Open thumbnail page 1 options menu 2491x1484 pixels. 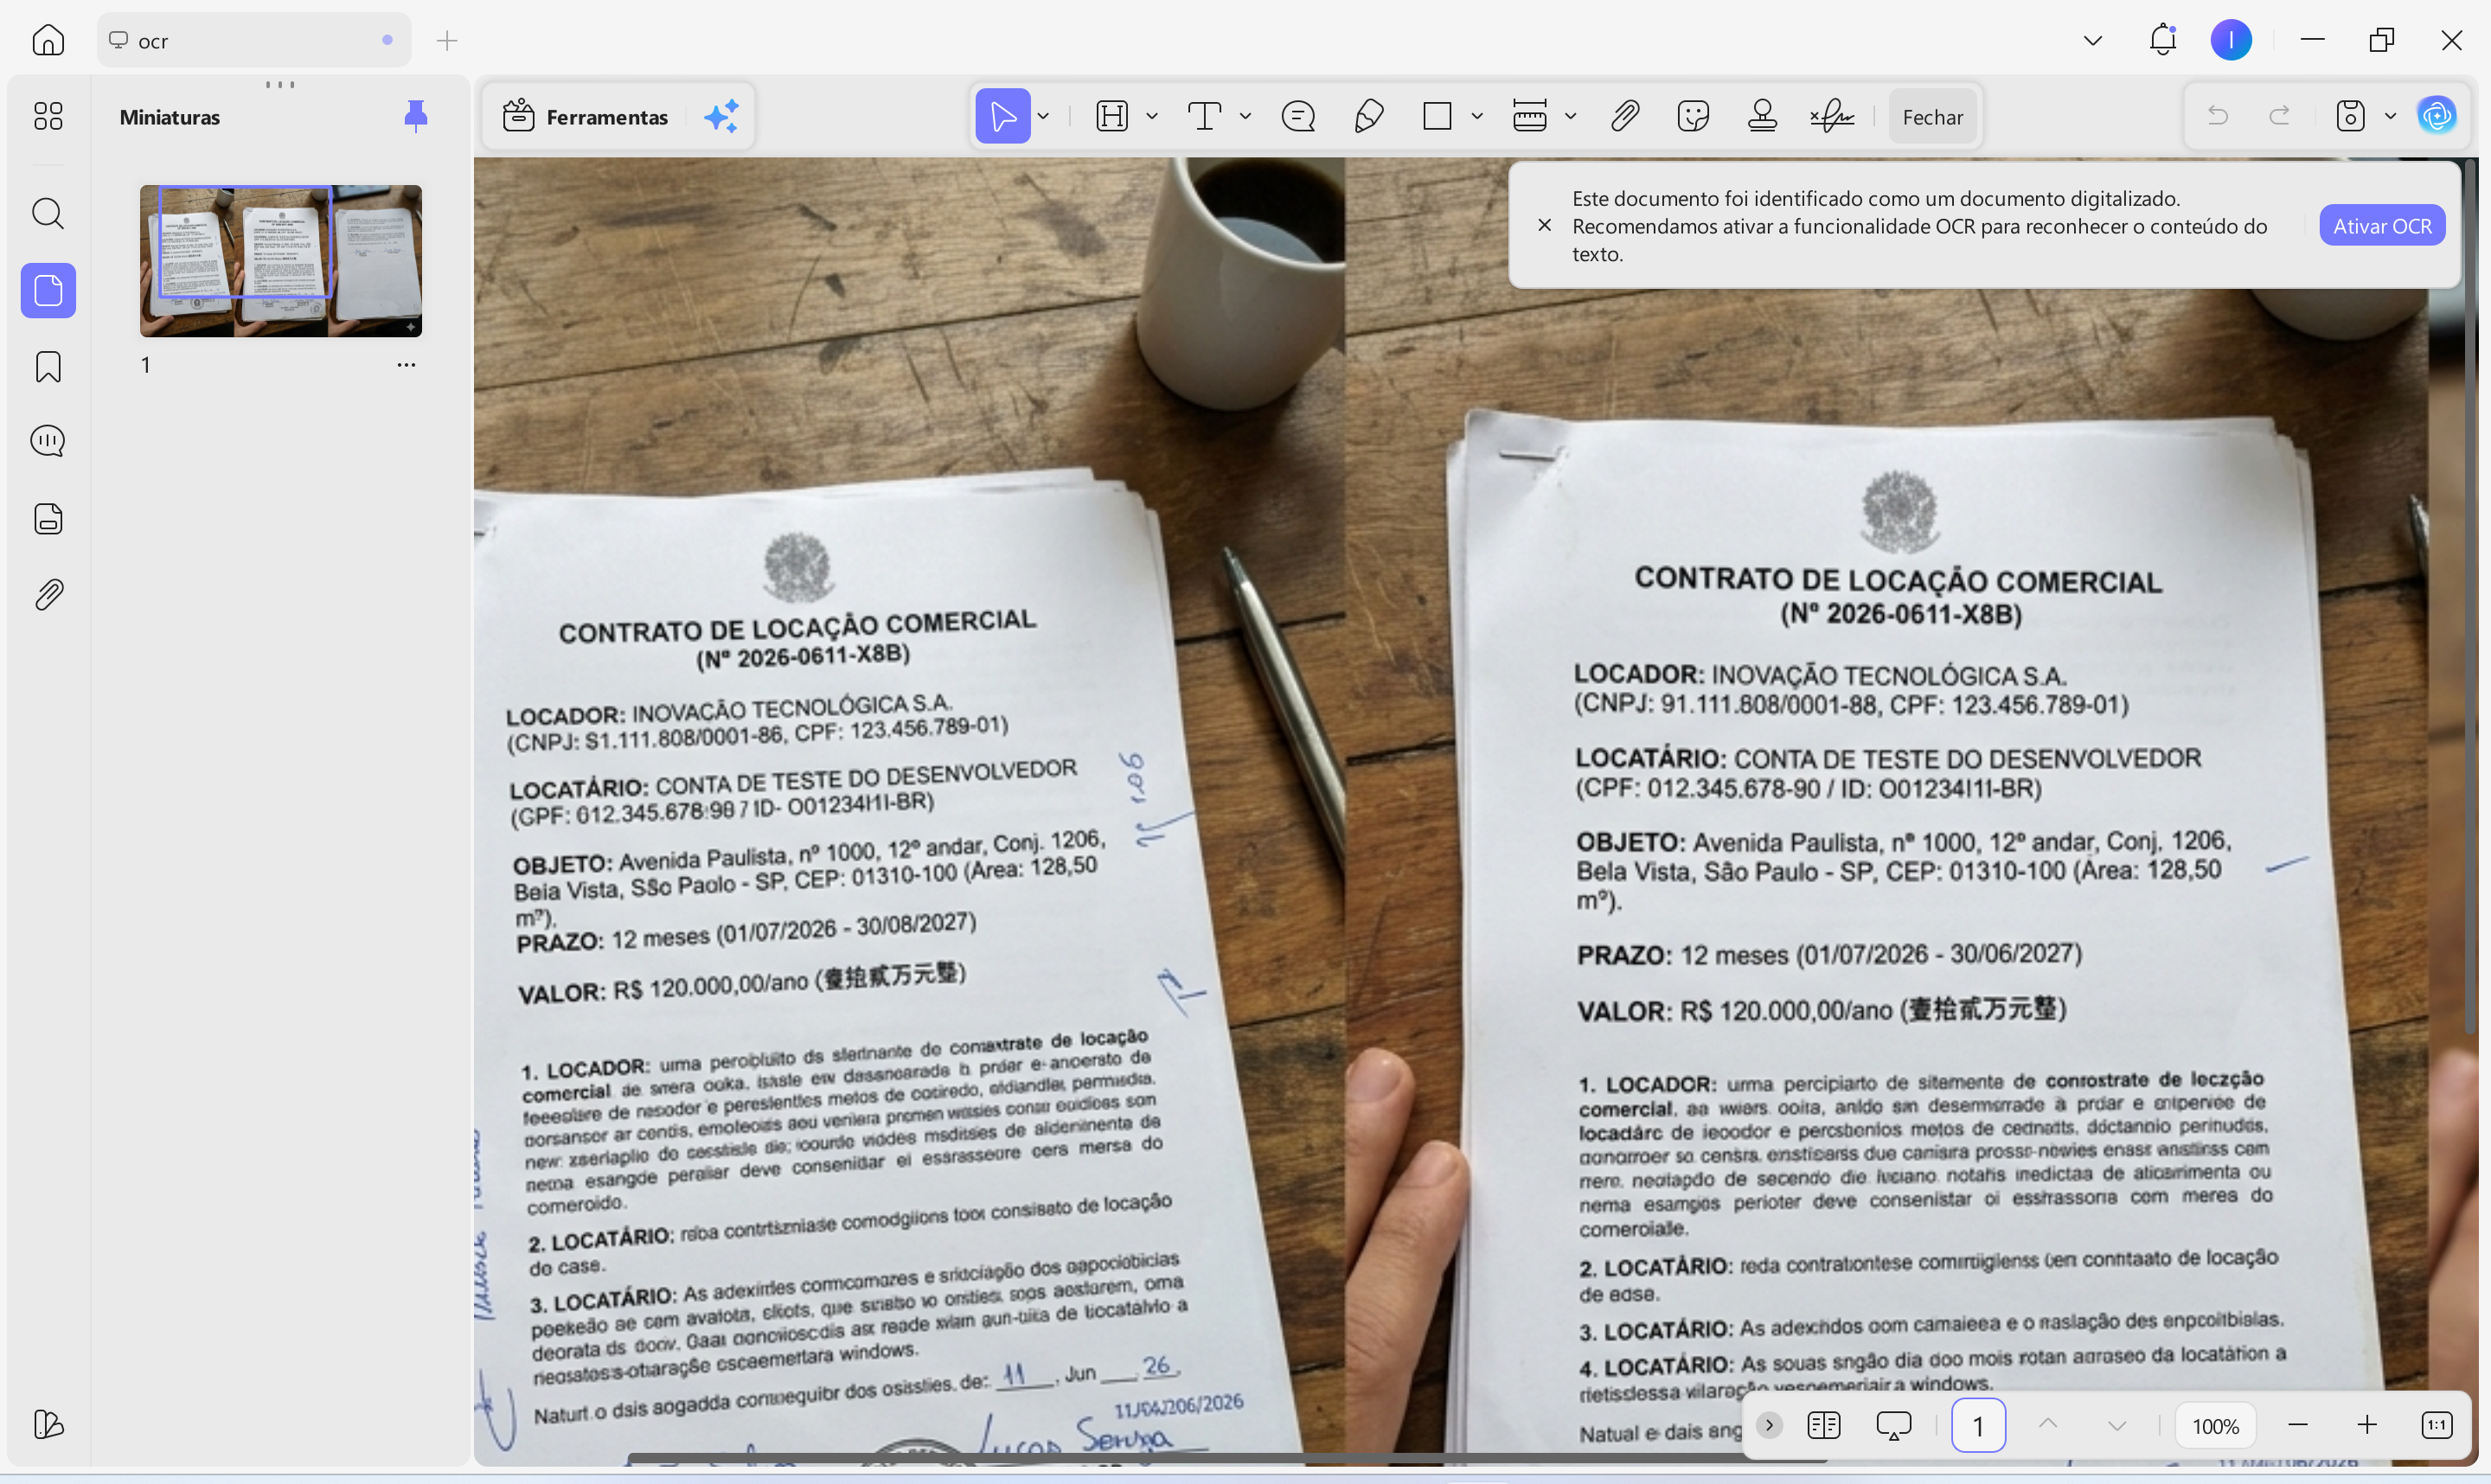[406, 365]
